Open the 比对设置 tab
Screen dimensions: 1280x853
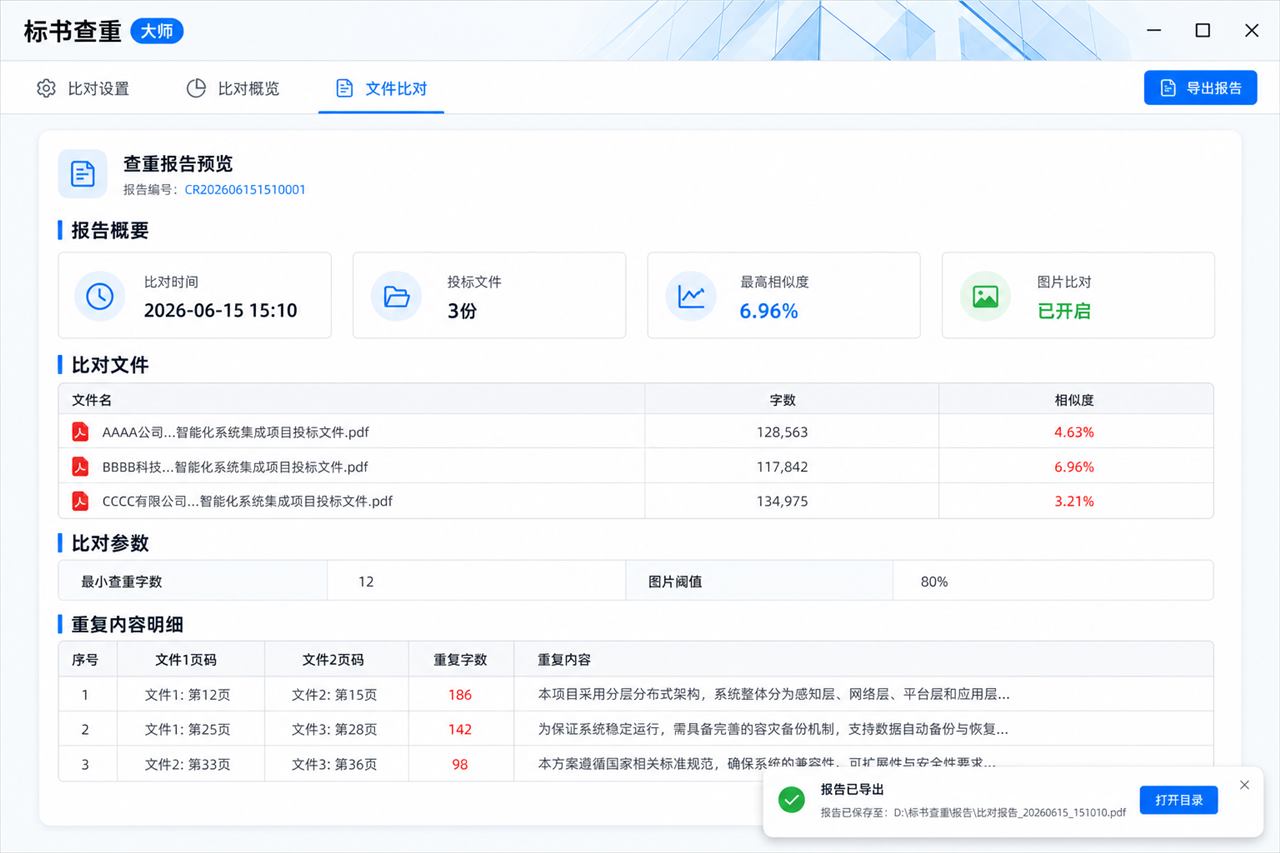(x=83, y=88)
